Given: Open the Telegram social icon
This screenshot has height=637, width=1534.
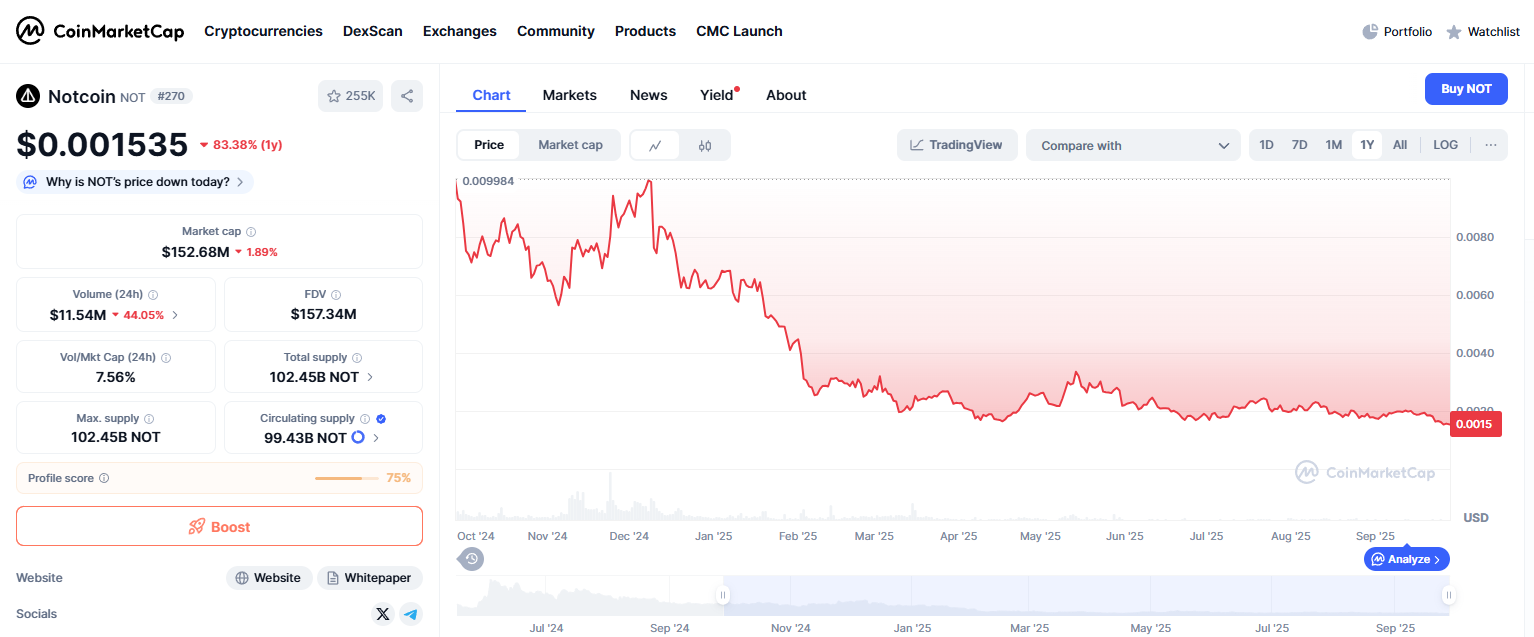Looking at the screenshot, I should pos(410,614).
